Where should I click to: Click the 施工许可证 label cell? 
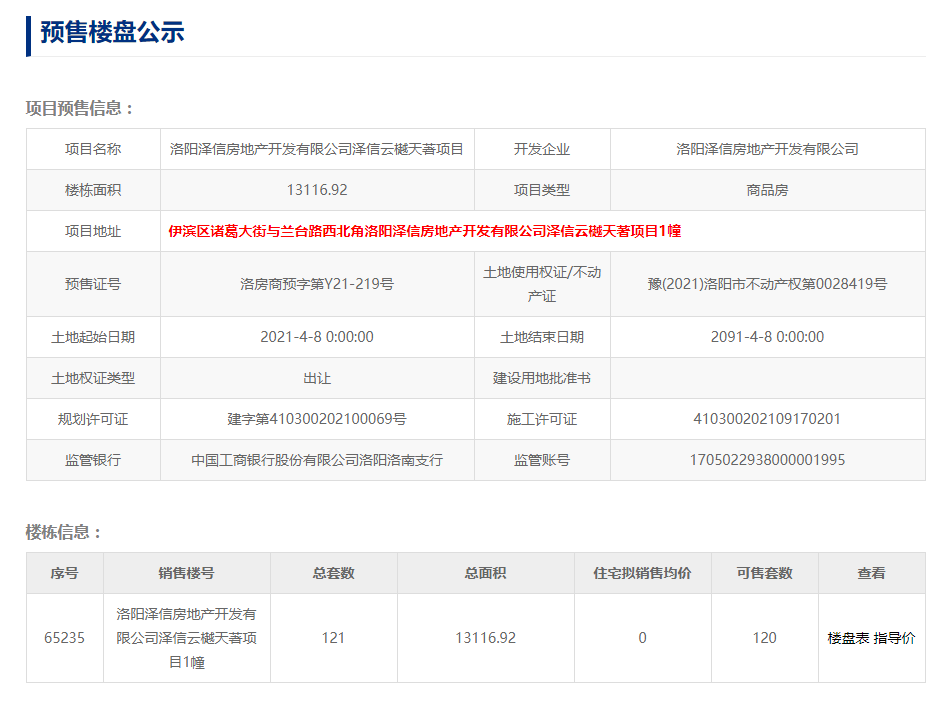542,419
